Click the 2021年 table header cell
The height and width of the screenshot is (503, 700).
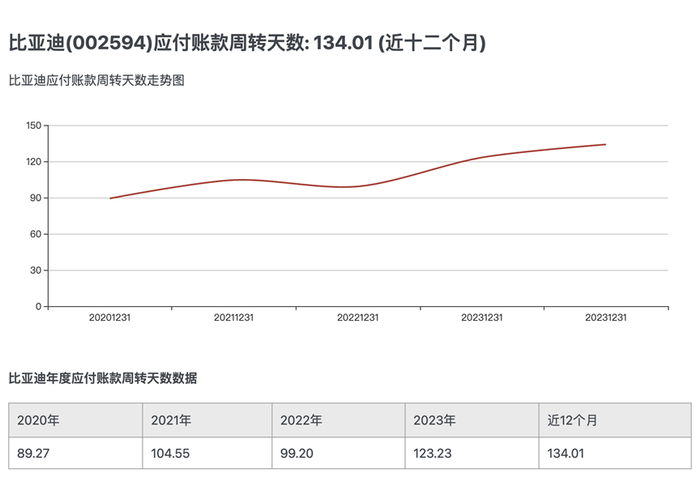207,420
